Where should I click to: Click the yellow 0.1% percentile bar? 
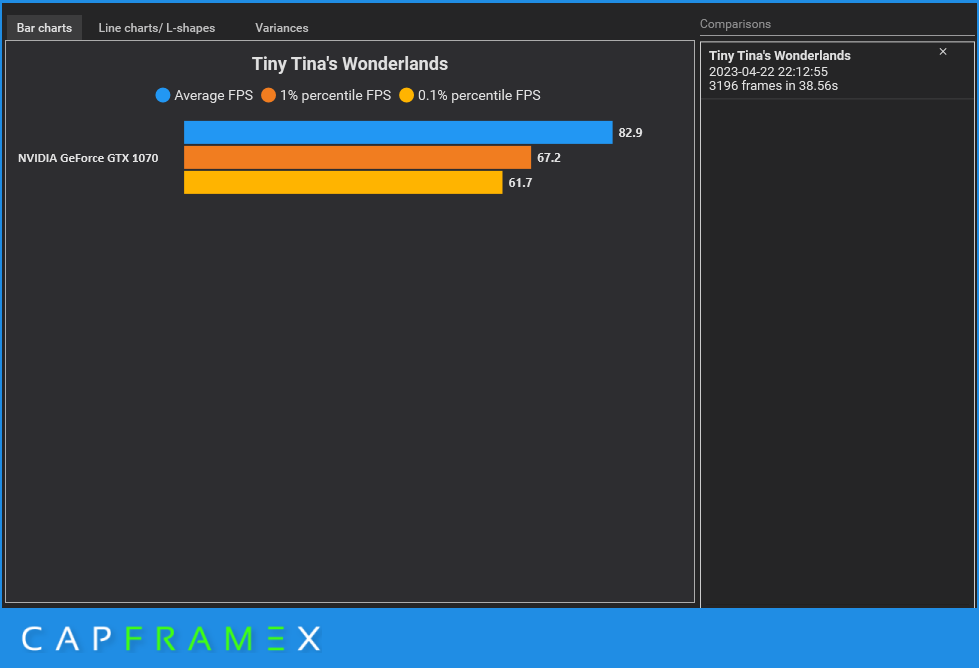pyautogui.click(x=343, y=182)
